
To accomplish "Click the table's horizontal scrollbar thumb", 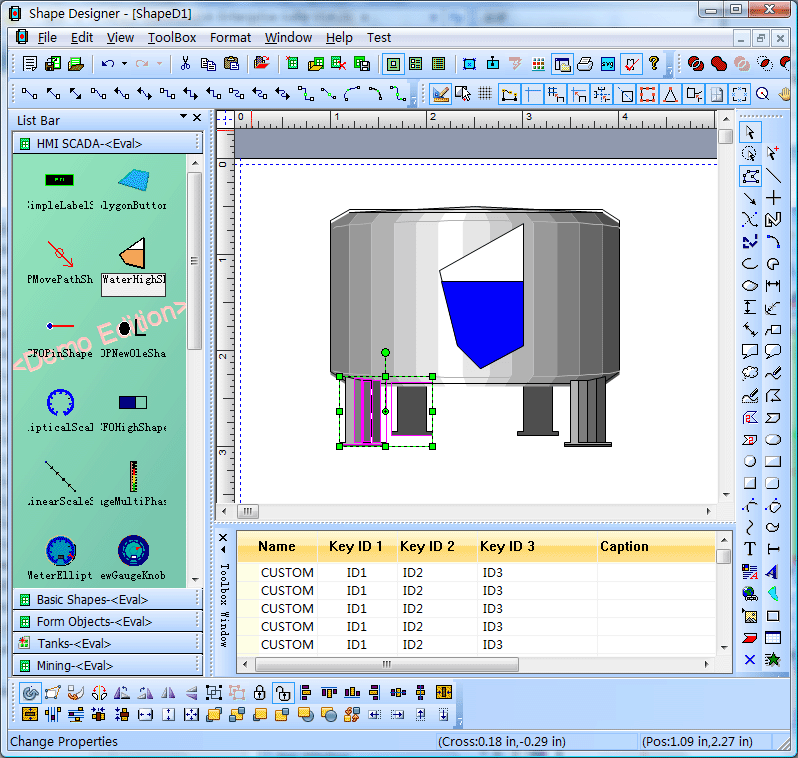I will (x=387, y=664).
